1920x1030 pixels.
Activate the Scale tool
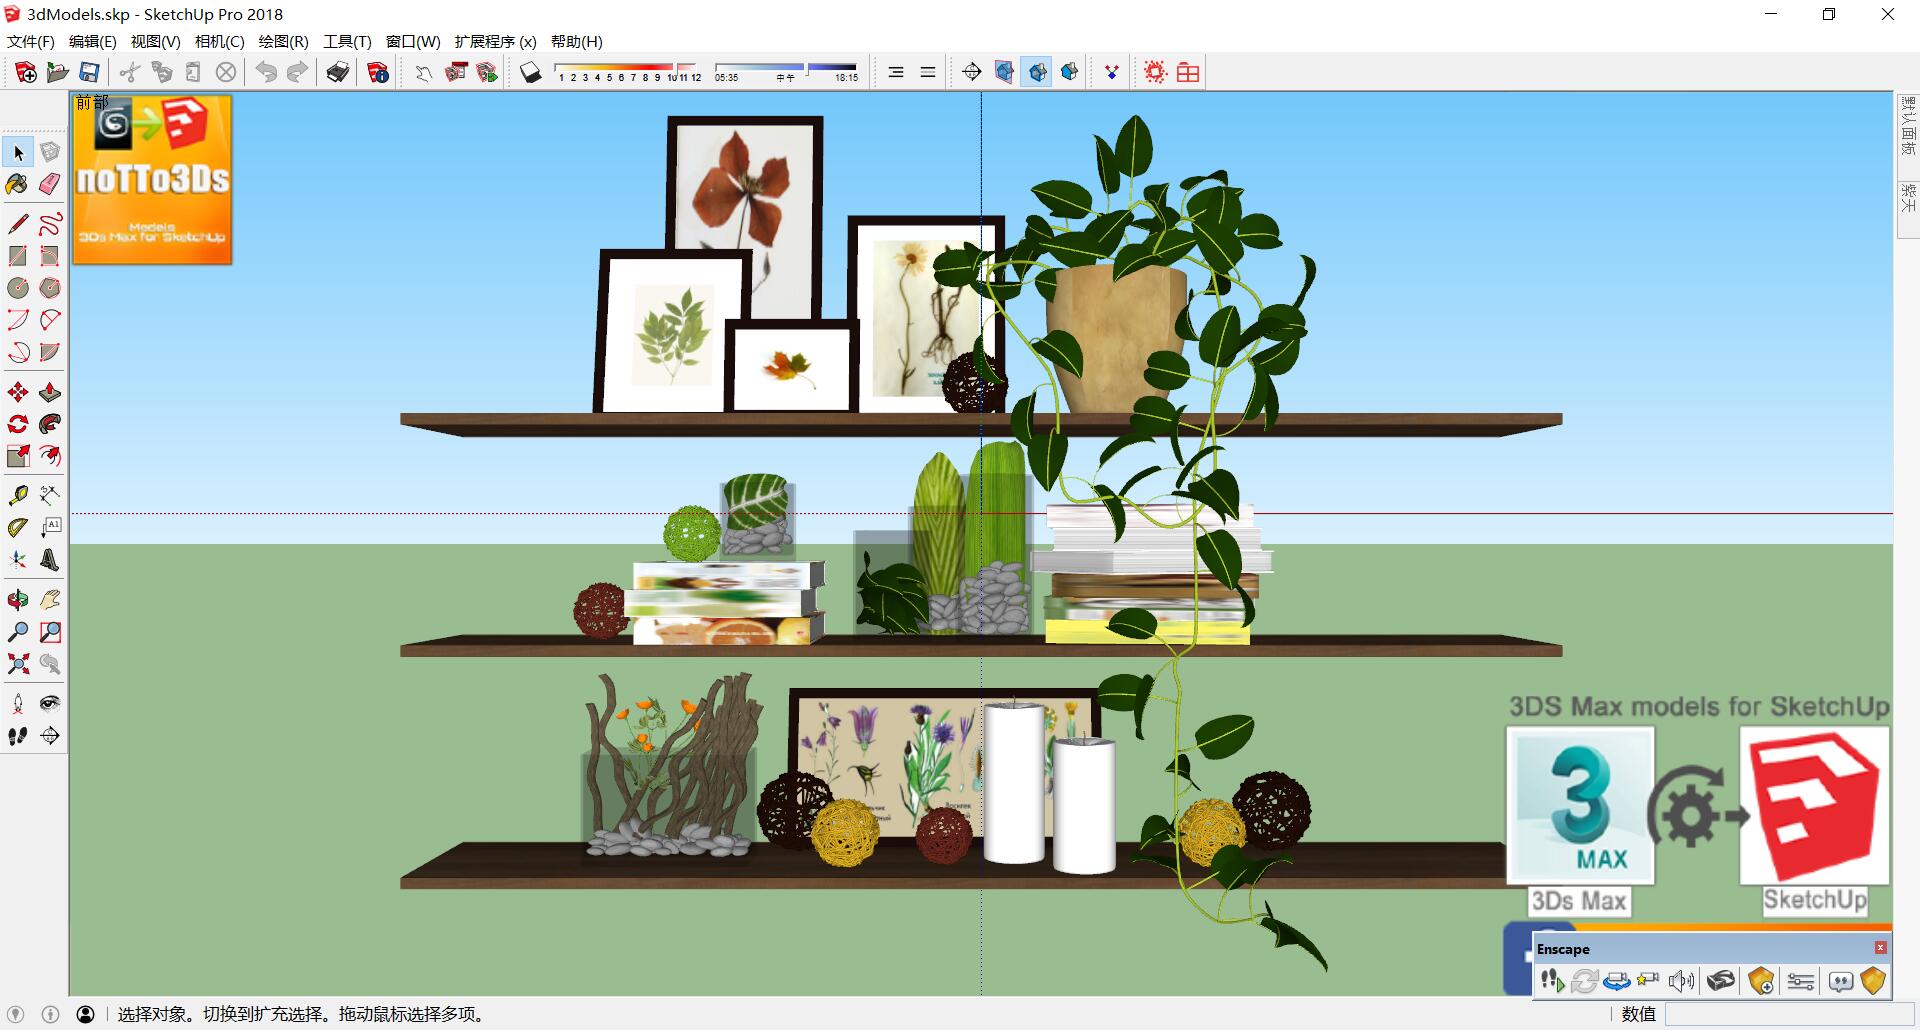tap(18, 456)
